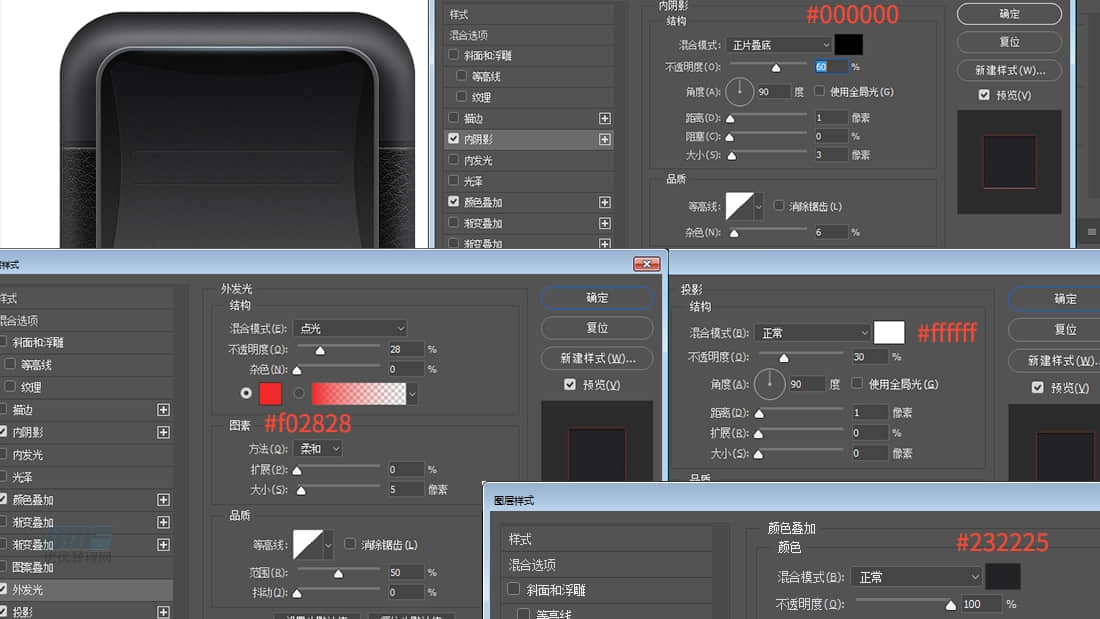Click the 大小 field showing 5 in 外发光
1100x619 pixels.
coord(405,489)
